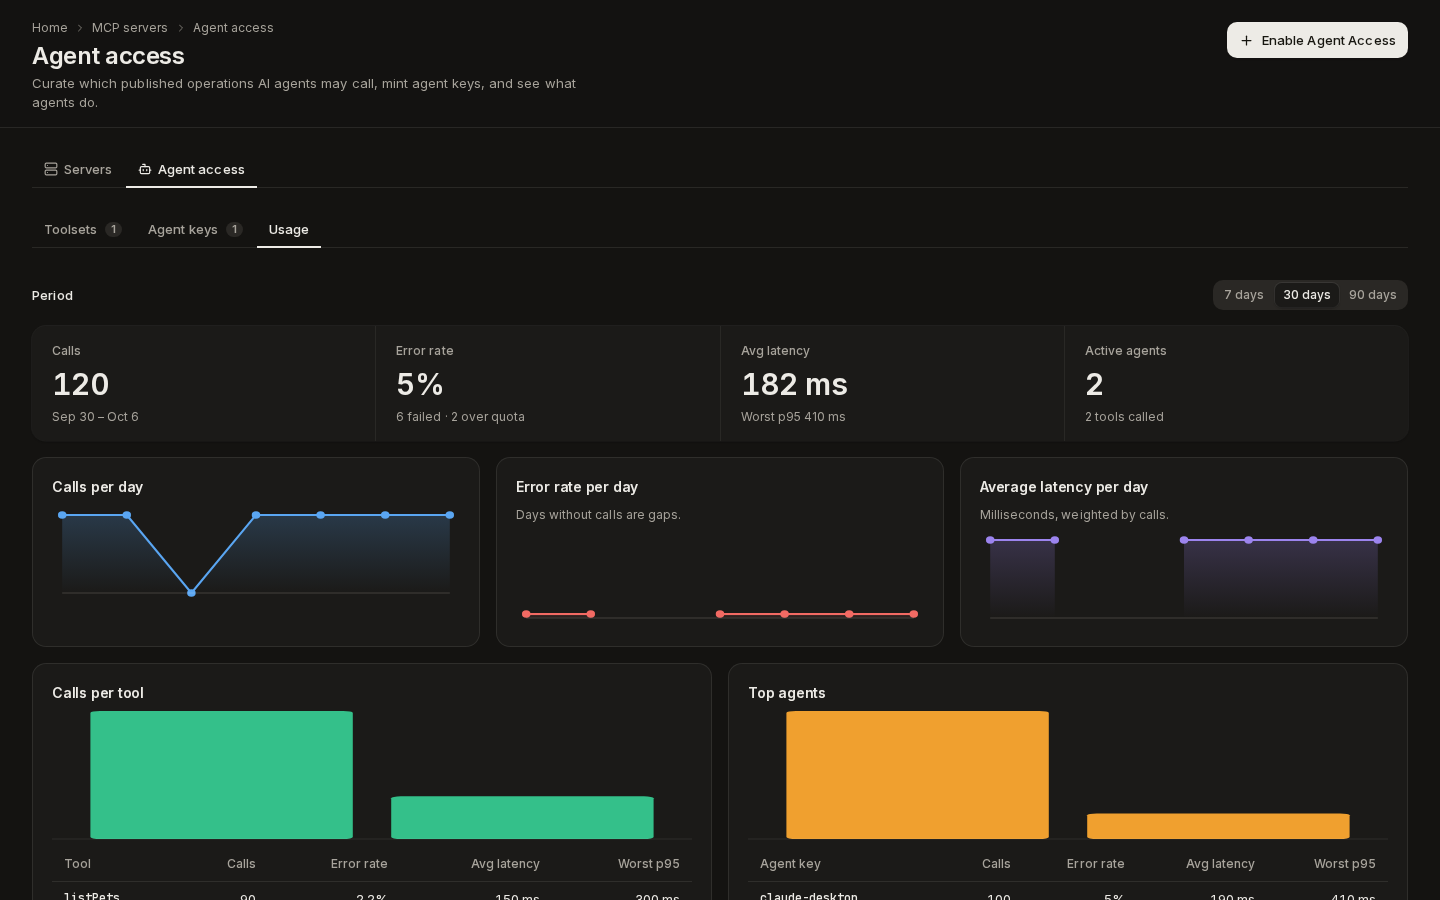Viewport: 1440px width, 900px height.
Task: Click the Calls value 120
Action: click(81, 384)
